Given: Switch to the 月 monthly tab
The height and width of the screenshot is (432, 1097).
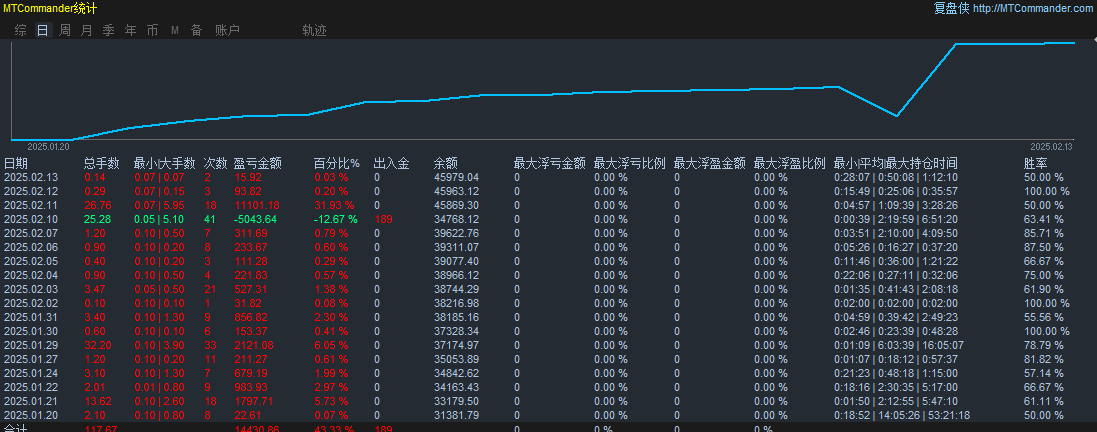Looking at the screenshot, I should [x=87, y=30].
